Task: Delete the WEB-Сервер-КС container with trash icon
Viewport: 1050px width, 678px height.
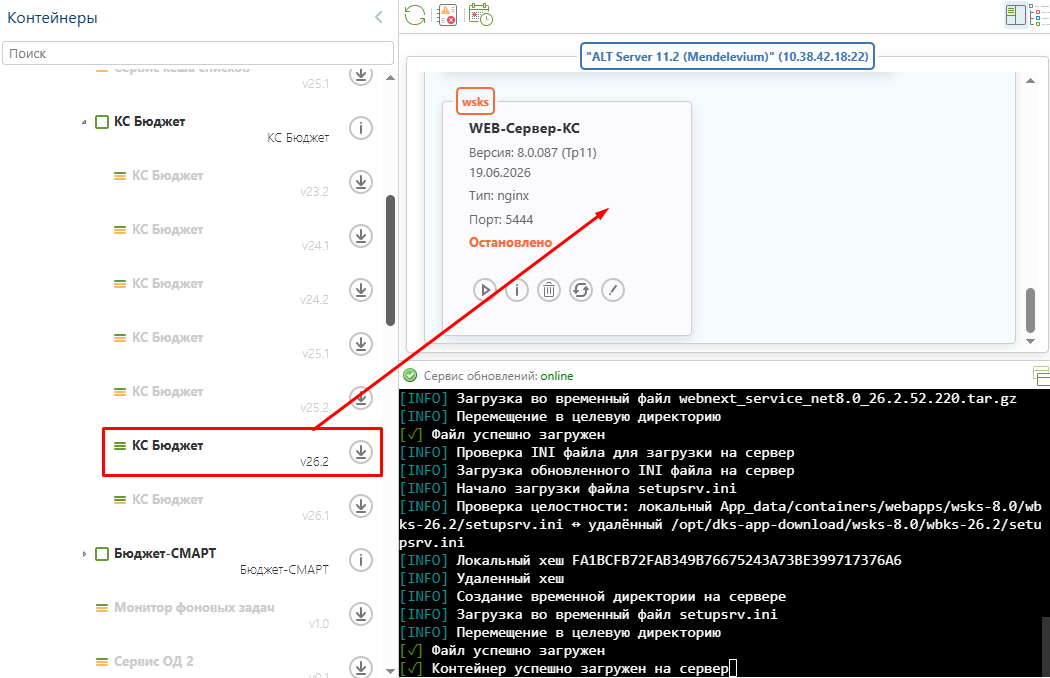Action: (548, 290)
